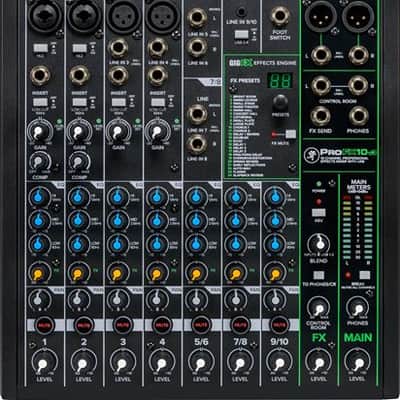Turn channel 1 LOW EQ blue knob
This screenshot has height=400, width=400.
(39, 244)
